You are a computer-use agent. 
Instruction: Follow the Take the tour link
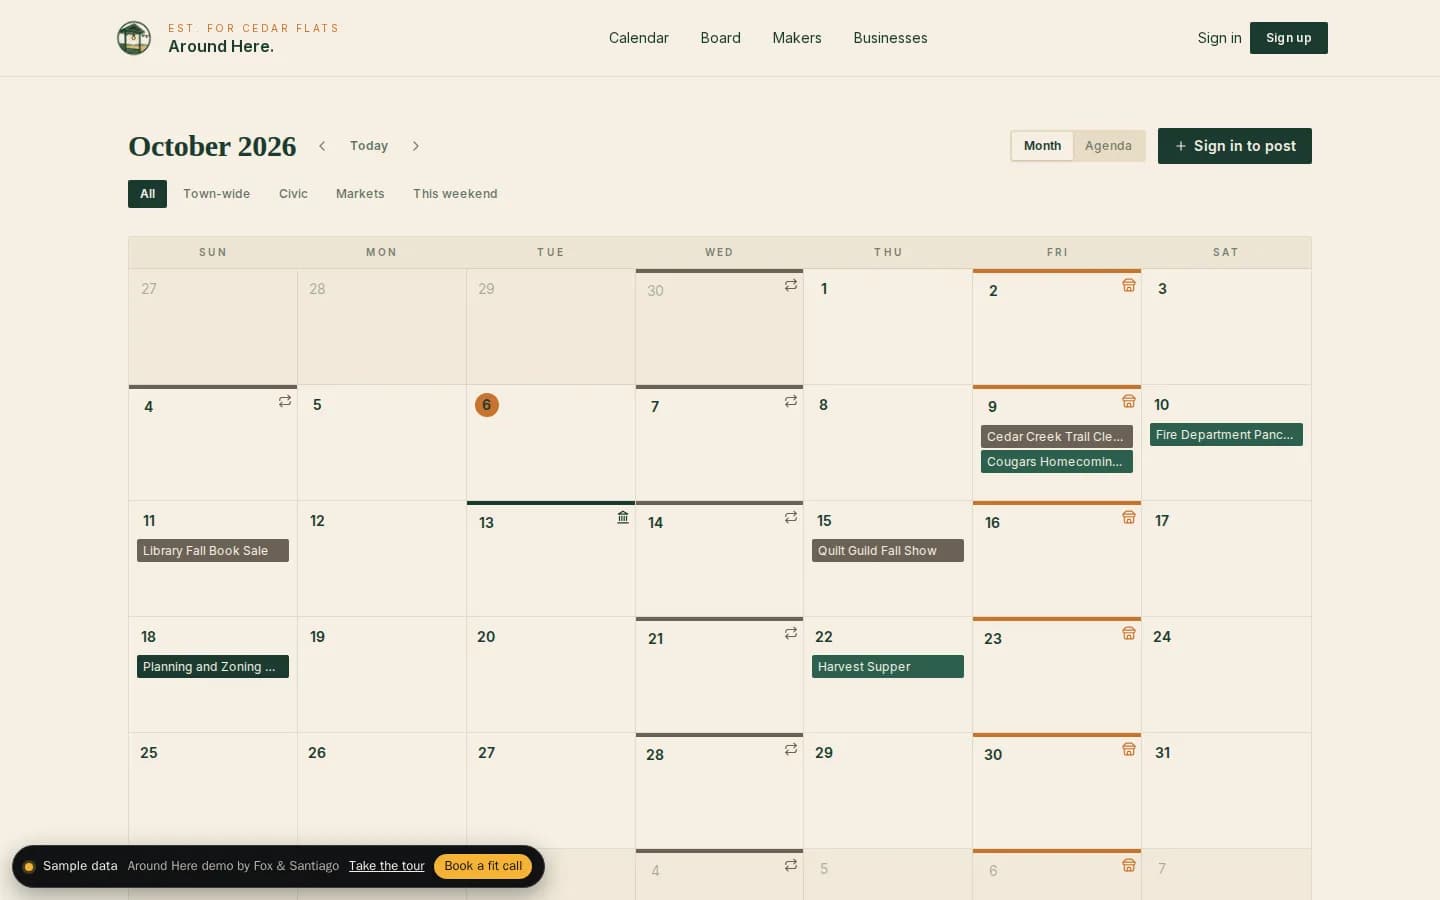pos(387,866)
